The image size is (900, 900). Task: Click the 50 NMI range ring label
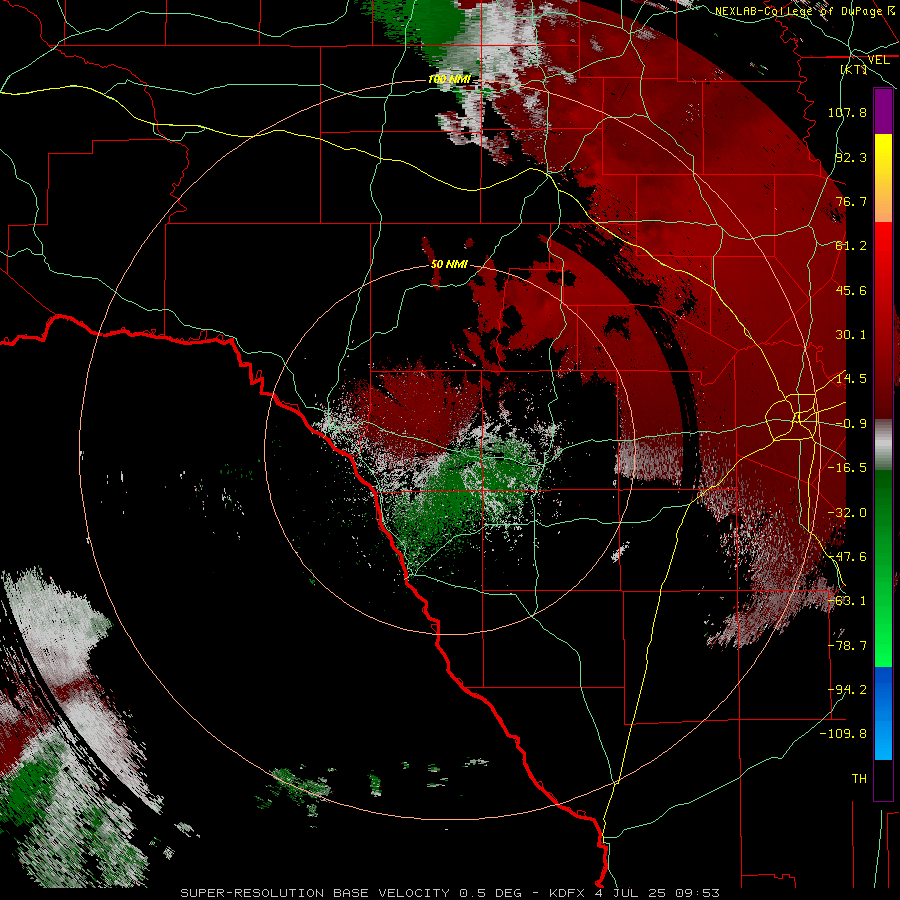(449, 265)
